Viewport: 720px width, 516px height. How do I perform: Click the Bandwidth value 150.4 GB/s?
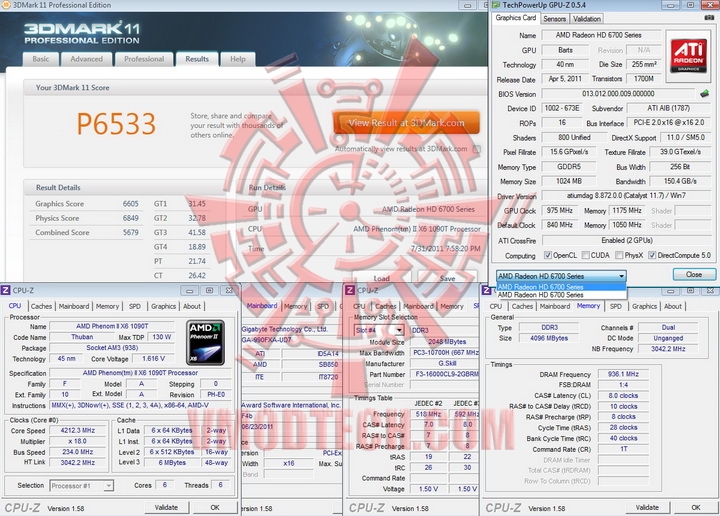[680, 181]
